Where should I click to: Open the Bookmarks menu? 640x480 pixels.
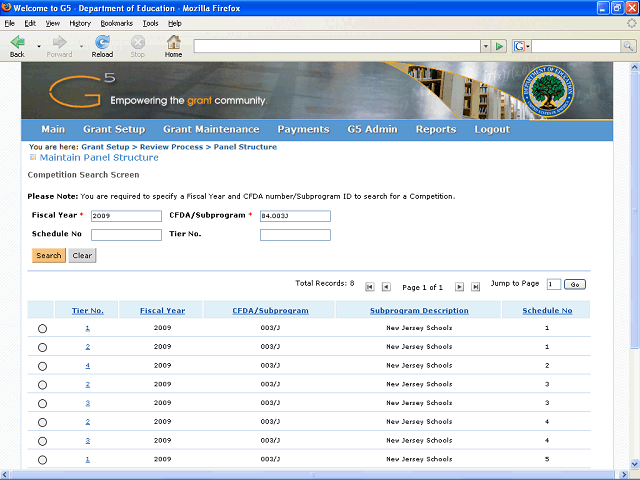pyautogui.click(x=115, y=22)
